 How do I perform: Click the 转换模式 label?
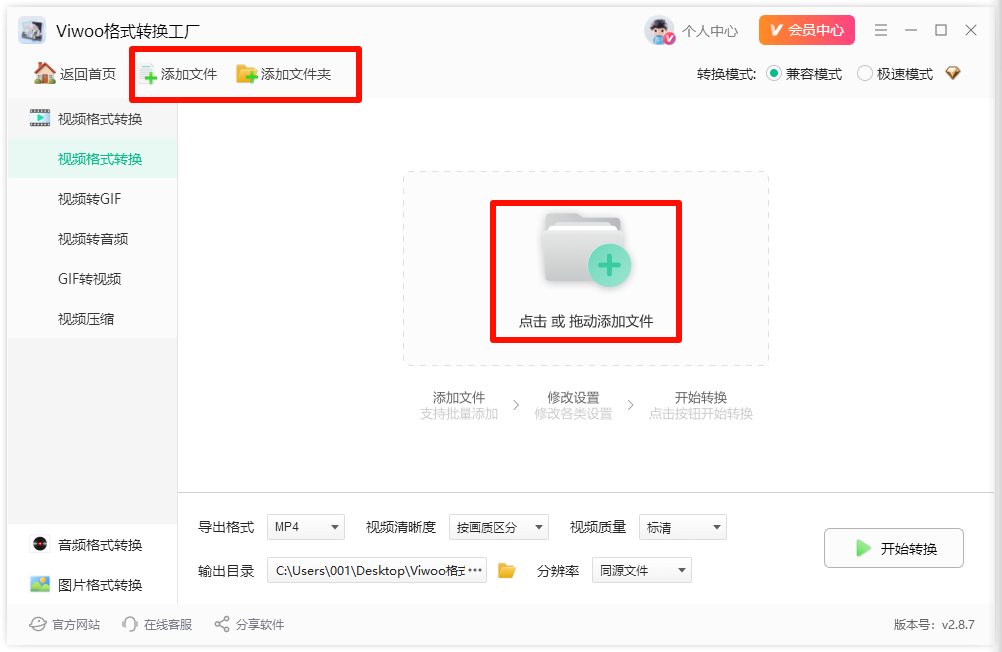coord(727,74)
